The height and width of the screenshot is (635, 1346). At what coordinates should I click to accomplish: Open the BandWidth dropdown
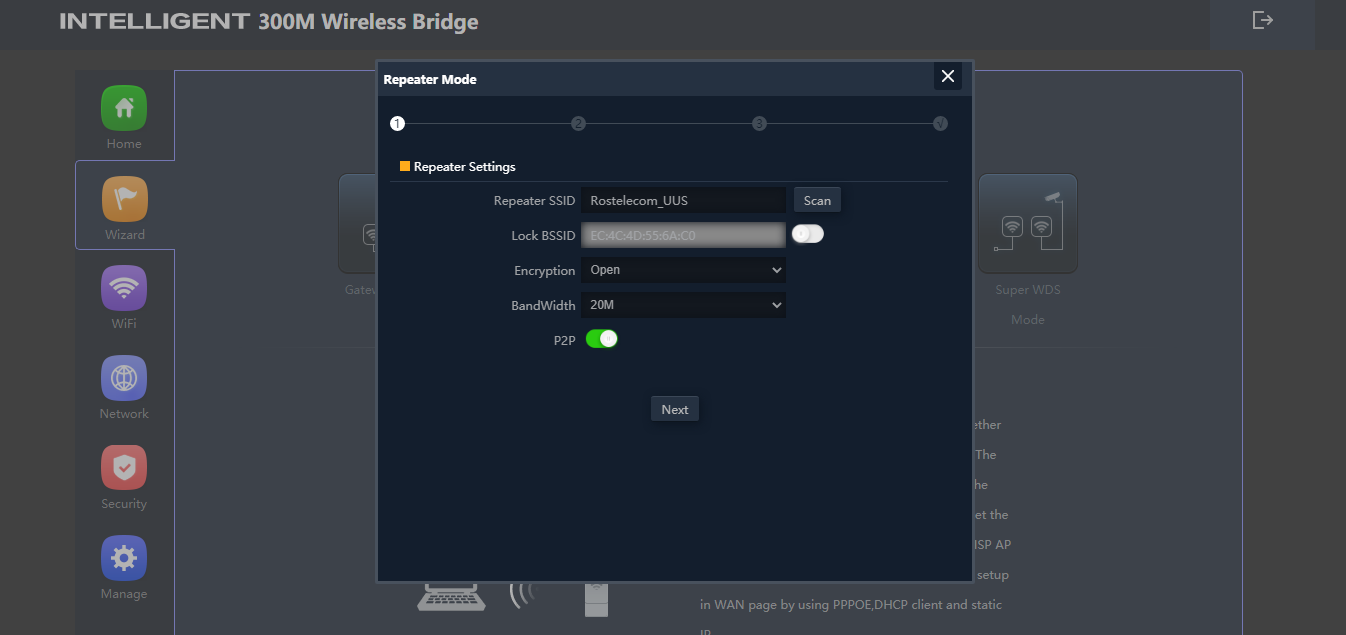(x=683, y=305)
